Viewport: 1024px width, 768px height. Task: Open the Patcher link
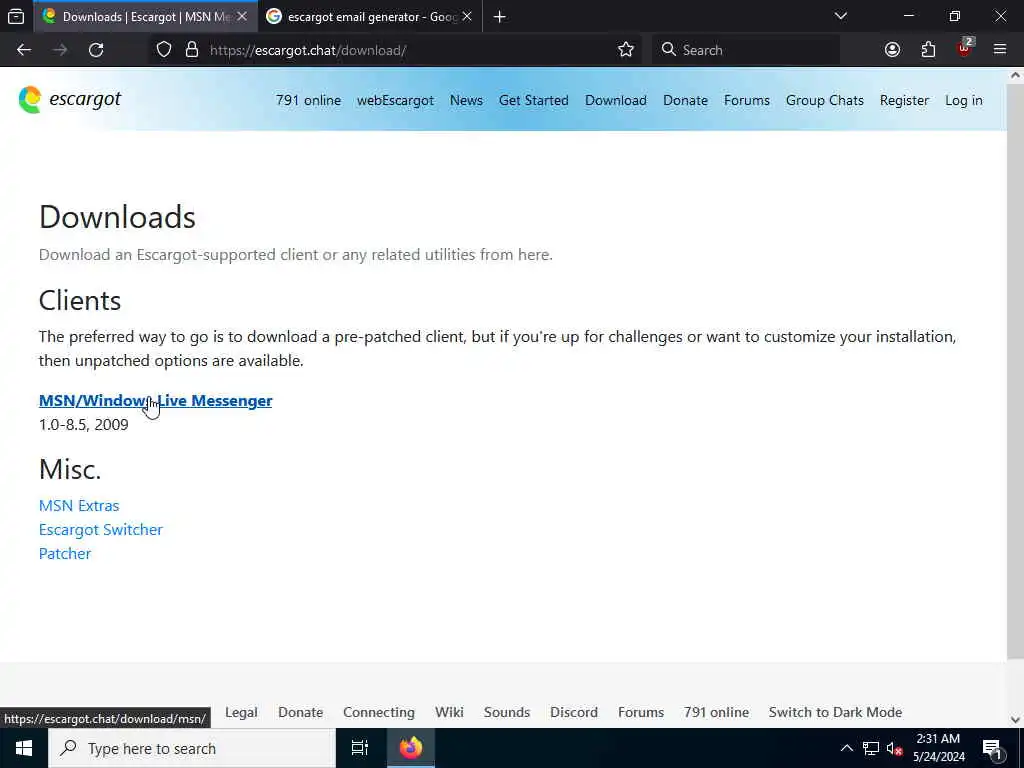pyautogui.click(x=65, y=554)
